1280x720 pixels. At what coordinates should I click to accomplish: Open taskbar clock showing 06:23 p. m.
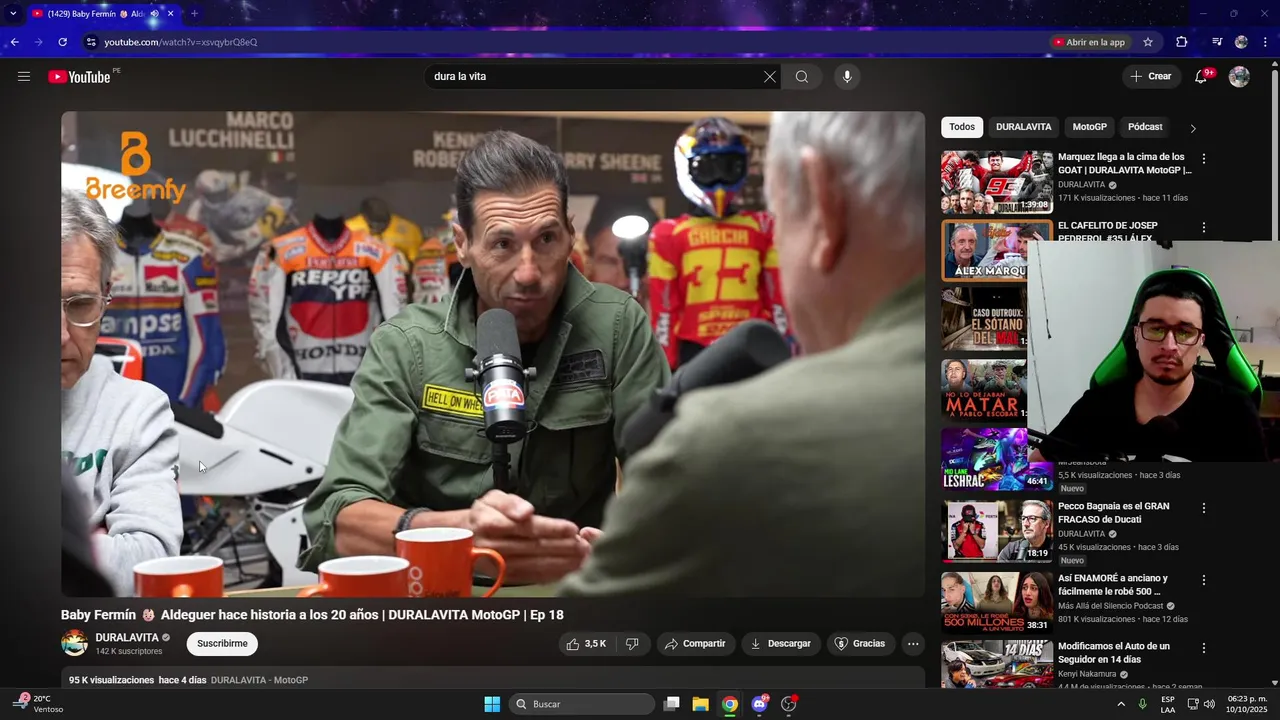[1247, 704]
